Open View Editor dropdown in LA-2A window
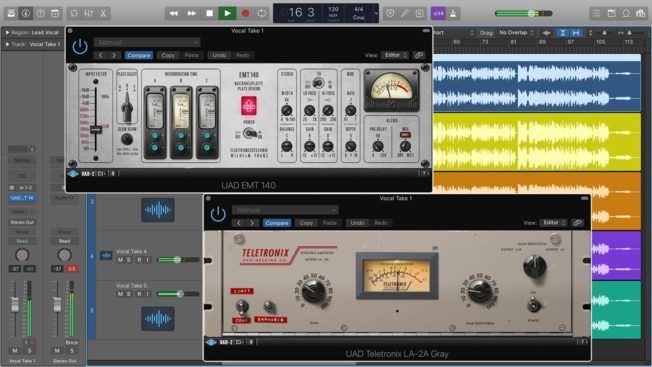The height and width of the screenshot is (367, 652). coord(553,223)
